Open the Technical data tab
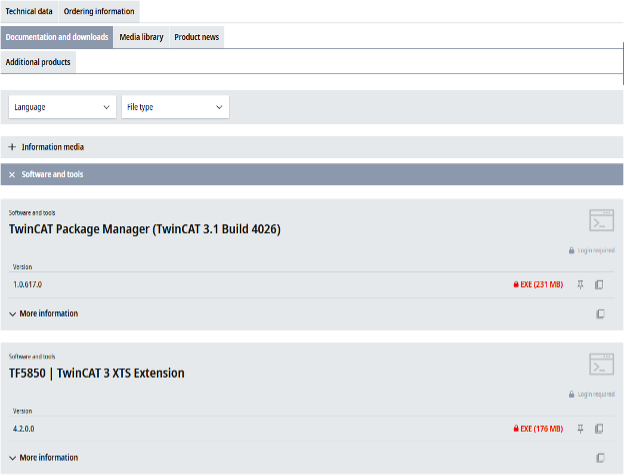This screenshot has width=624, height=476. (x=29, y=11)
